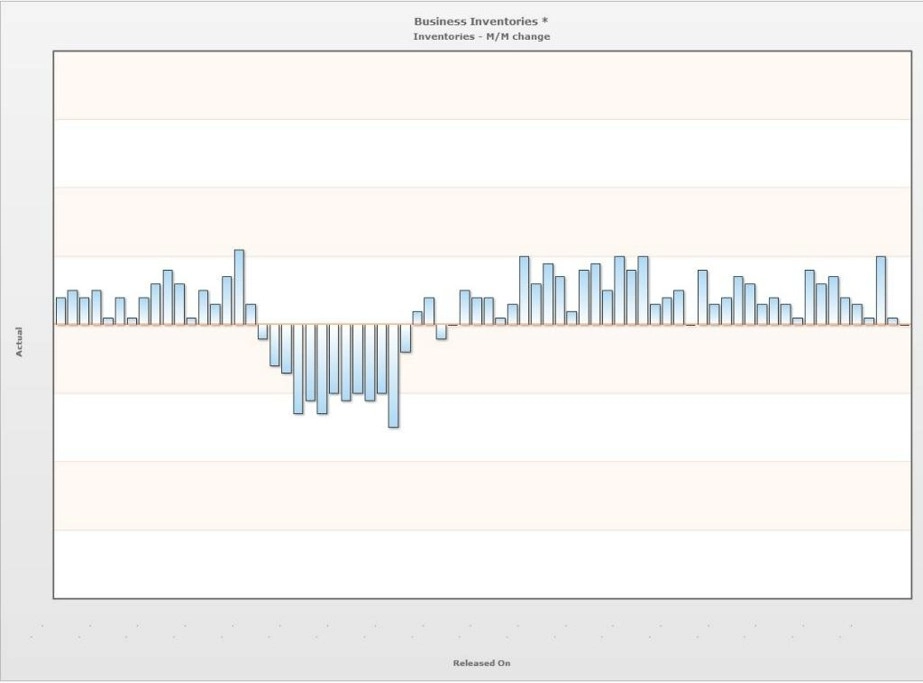Click the orange zero baseline of the chart
The height and width of the screenshot is (683, 923).
[482, 324]
